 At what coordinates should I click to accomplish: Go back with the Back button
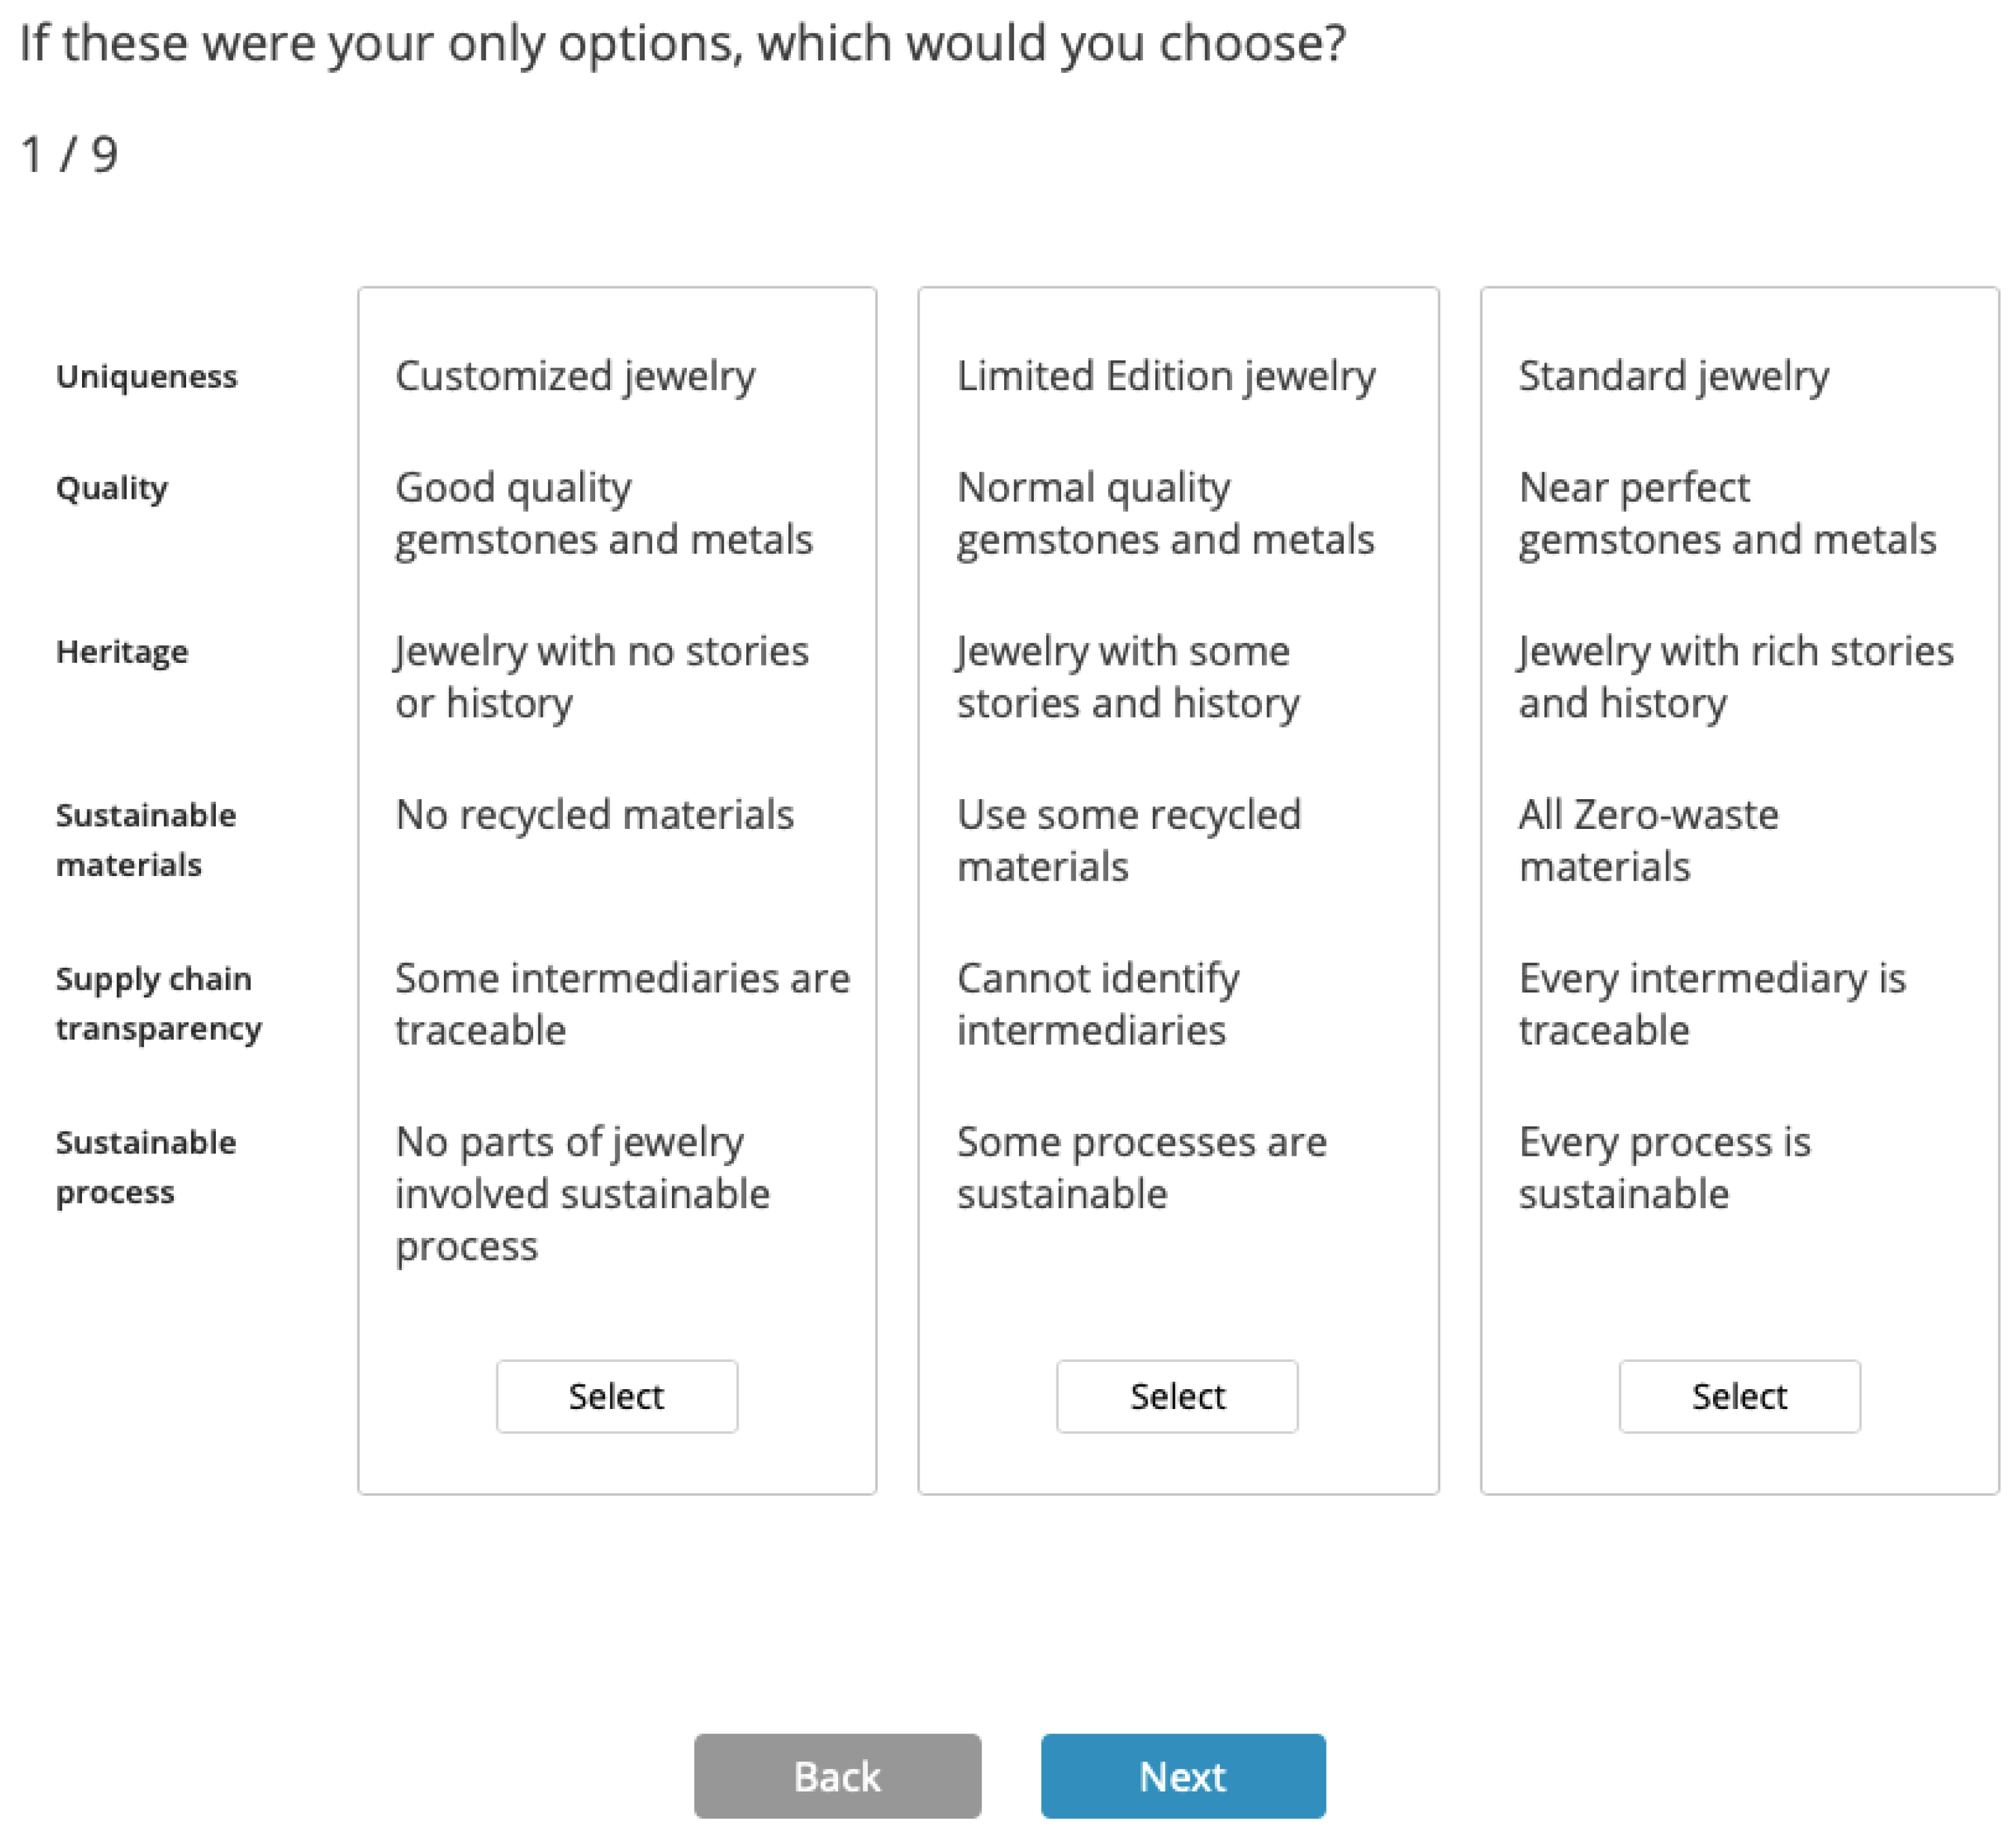[837, 1776]
